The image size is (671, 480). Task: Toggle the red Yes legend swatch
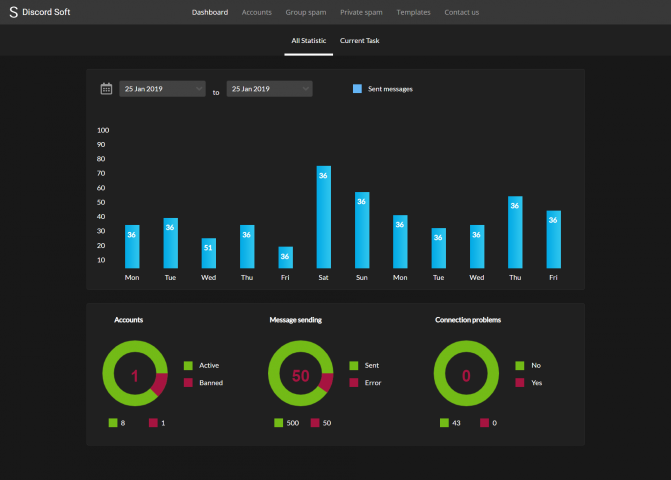click(x=520, y=382)
